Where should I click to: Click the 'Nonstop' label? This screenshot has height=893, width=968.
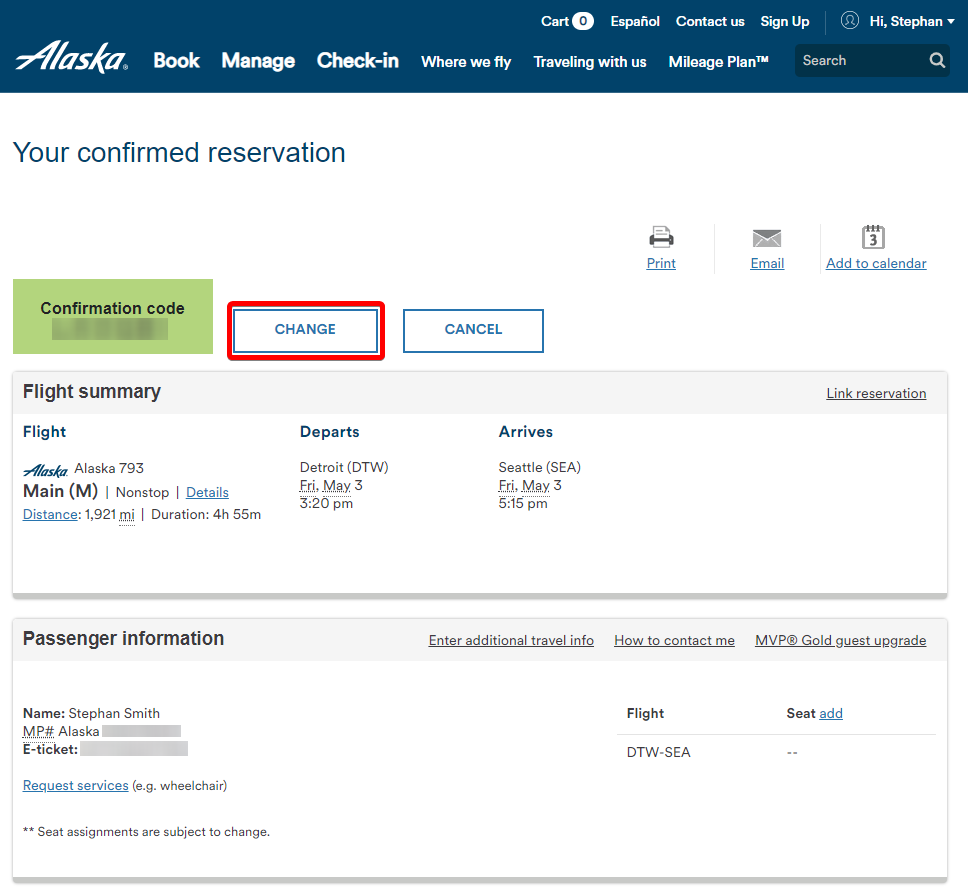pos(142,492)
